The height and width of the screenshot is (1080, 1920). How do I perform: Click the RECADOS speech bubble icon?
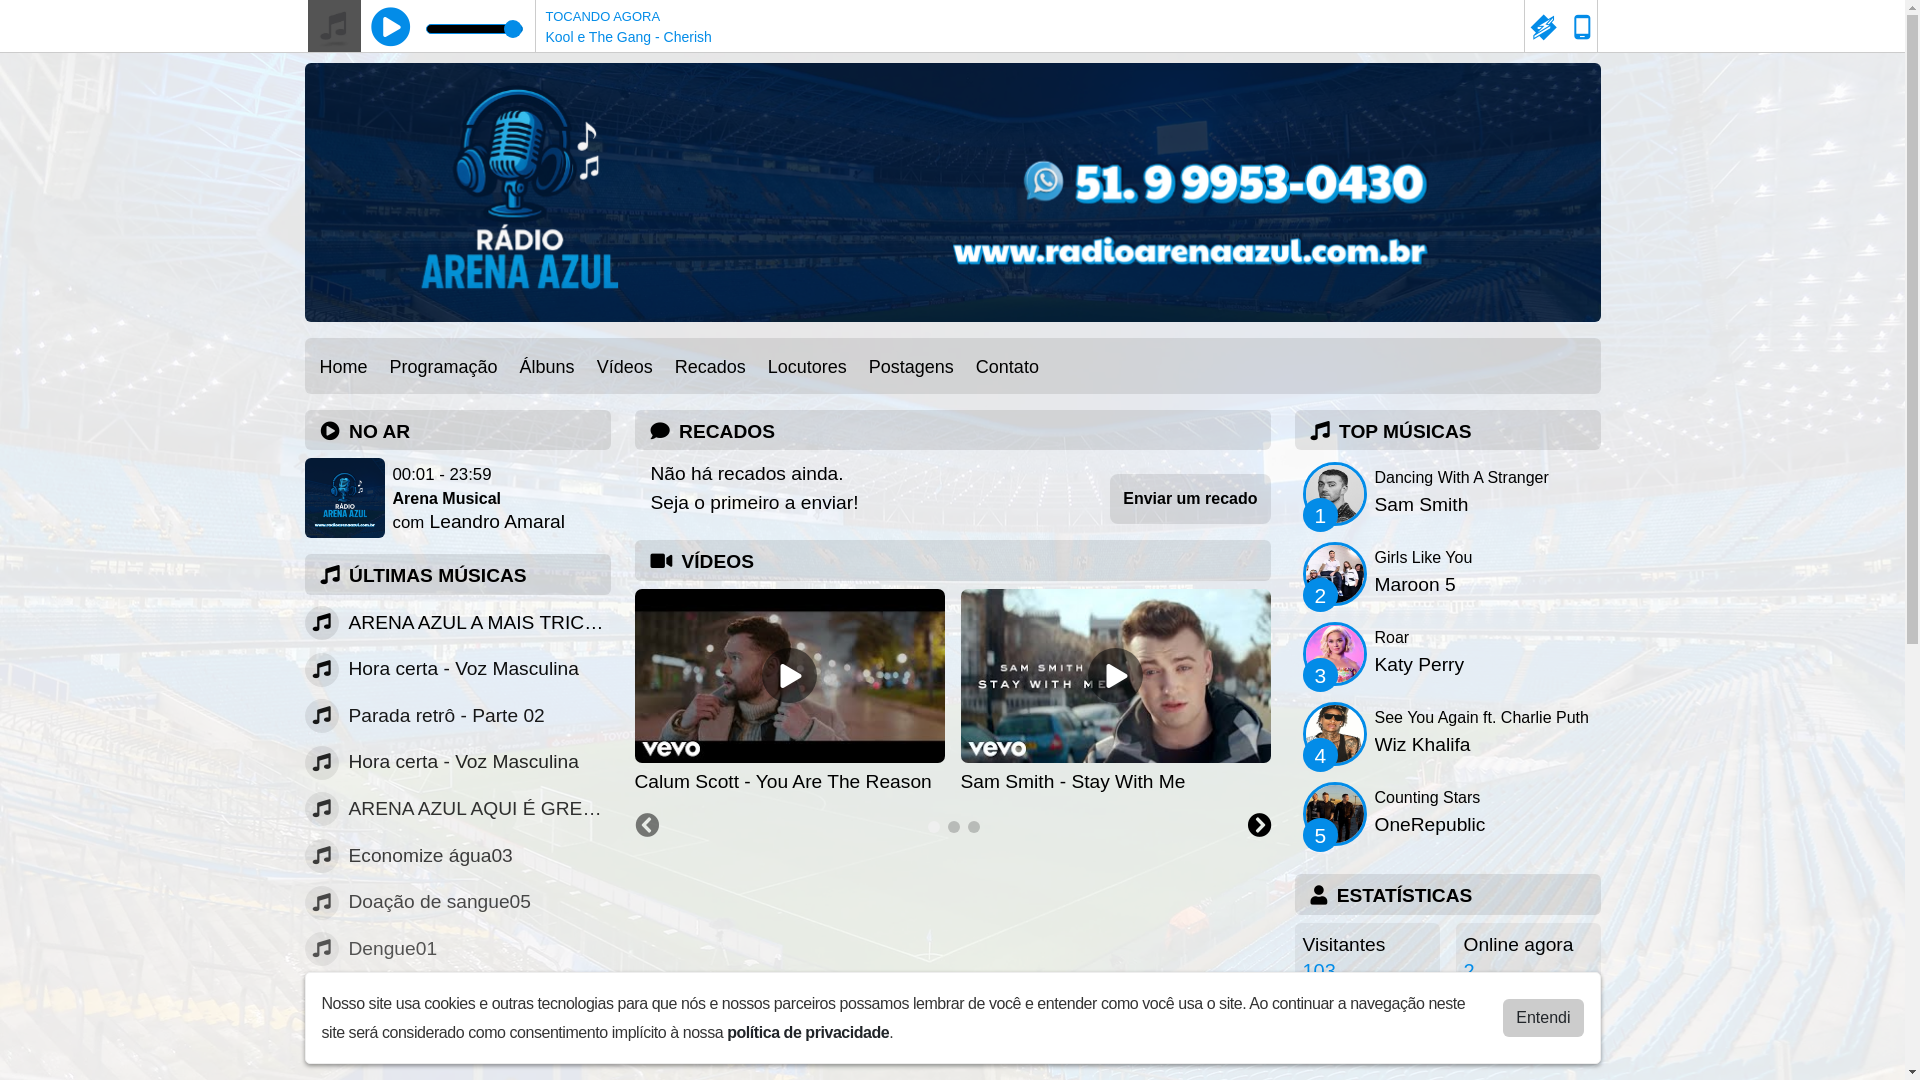click(660, 431)
